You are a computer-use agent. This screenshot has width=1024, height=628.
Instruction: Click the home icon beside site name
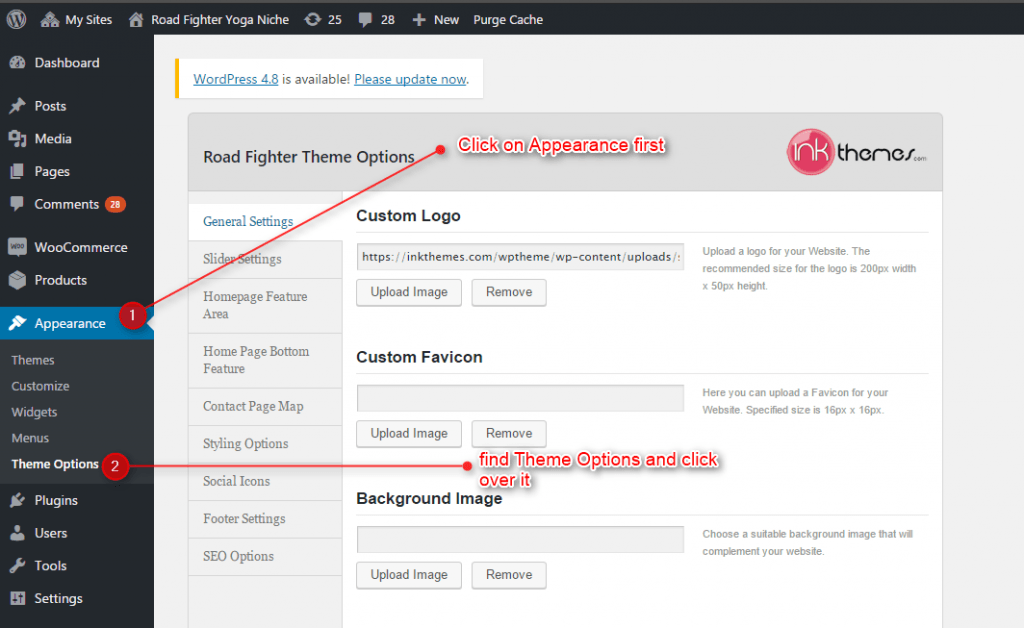(136, 20)
